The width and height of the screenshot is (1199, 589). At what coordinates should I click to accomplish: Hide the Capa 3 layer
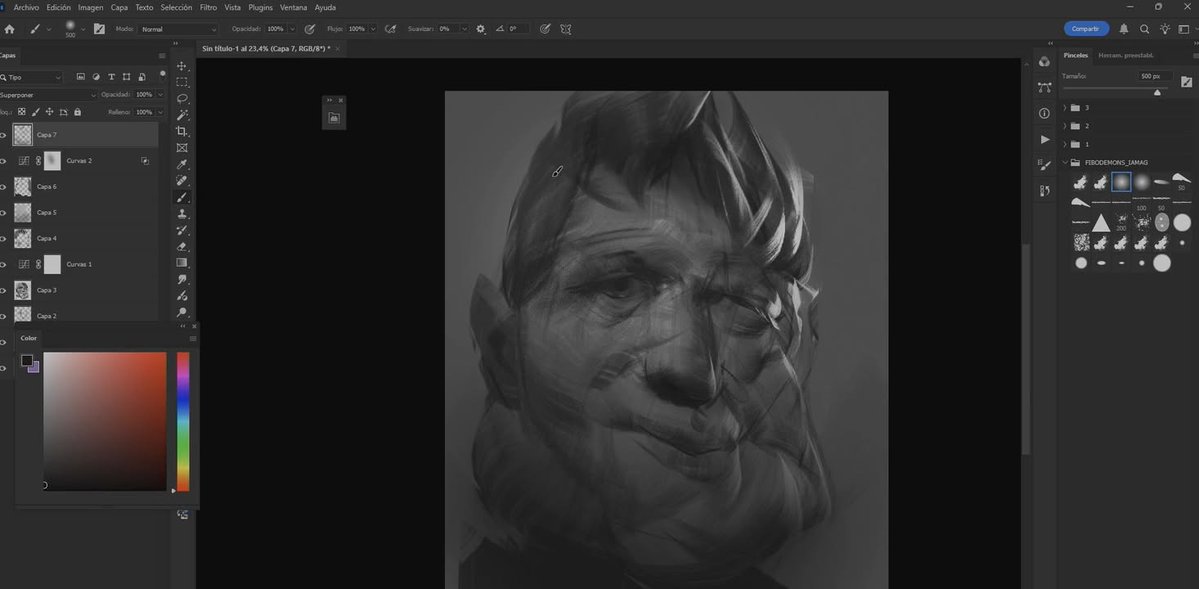[x=3, y=291]
